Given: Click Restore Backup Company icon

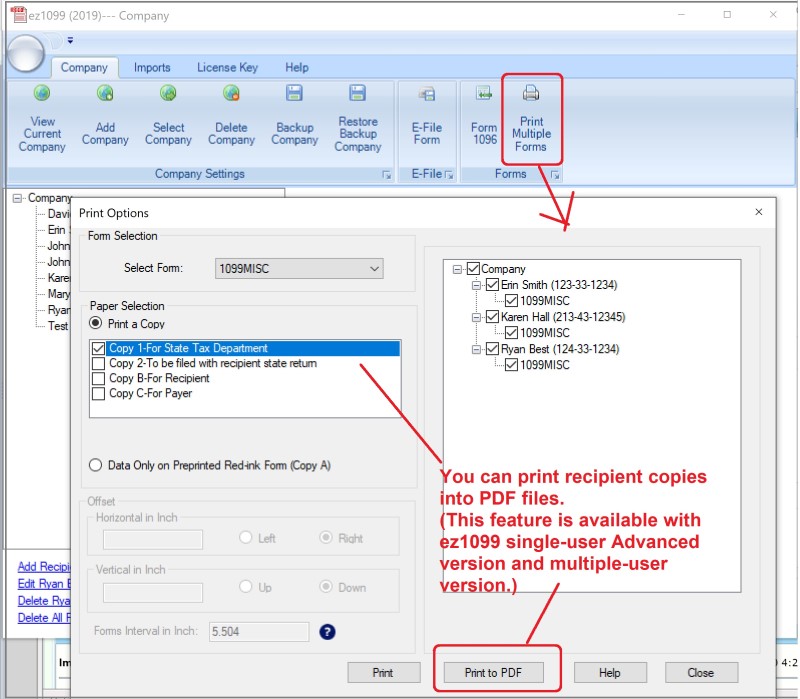Looking at the screenshot, I should 357,95.
